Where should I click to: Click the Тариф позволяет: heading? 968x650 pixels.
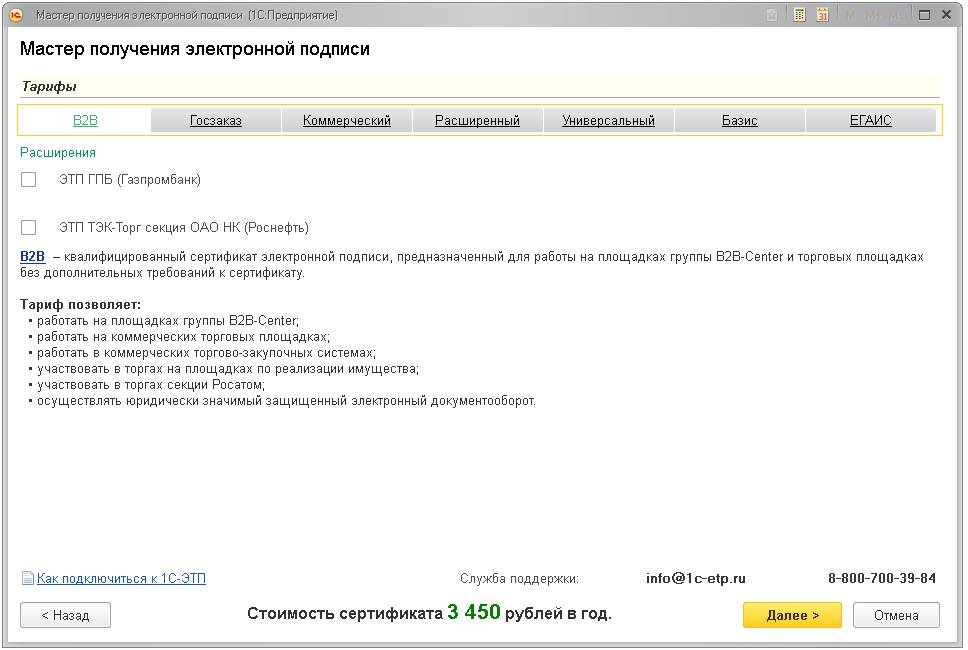80,304
